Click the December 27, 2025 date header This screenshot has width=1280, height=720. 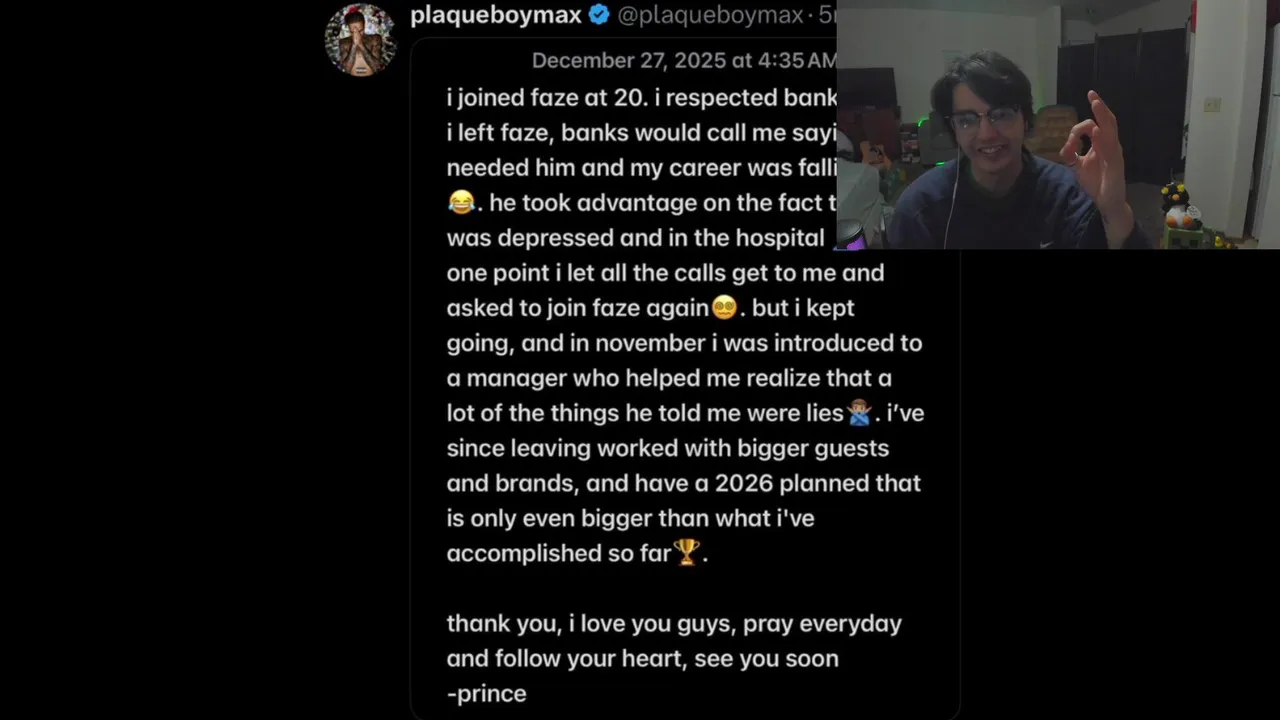click(683, 60)
